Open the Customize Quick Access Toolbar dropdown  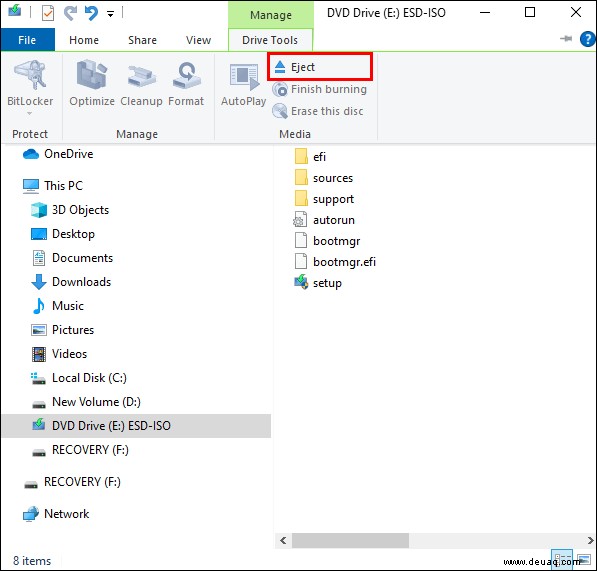(110, 14)
